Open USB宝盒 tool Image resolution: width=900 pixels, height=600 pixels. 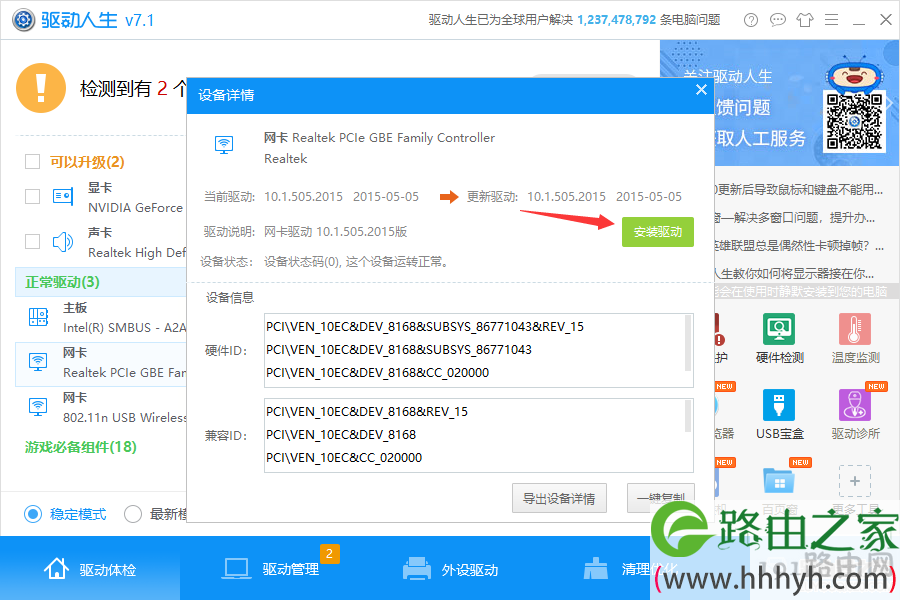779,415
